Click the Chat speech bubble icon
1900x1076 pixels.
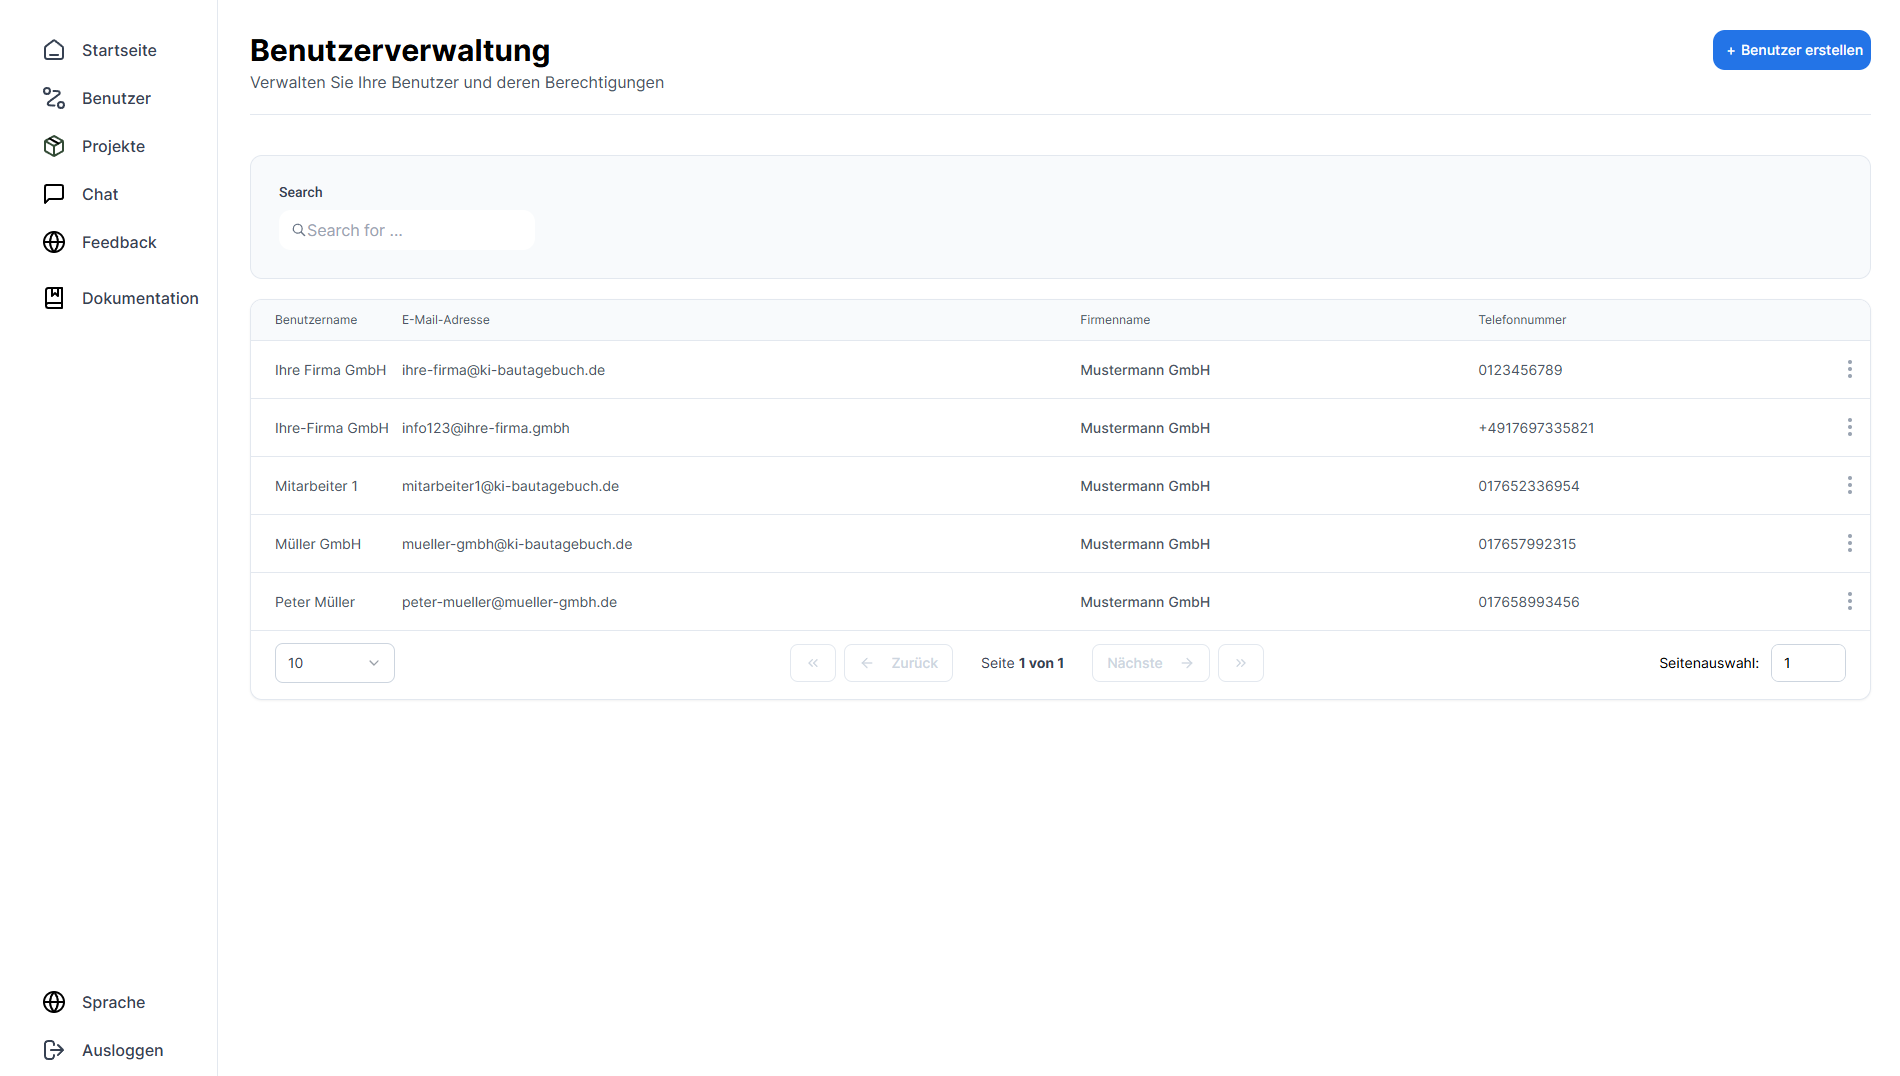tap(54, 194)
